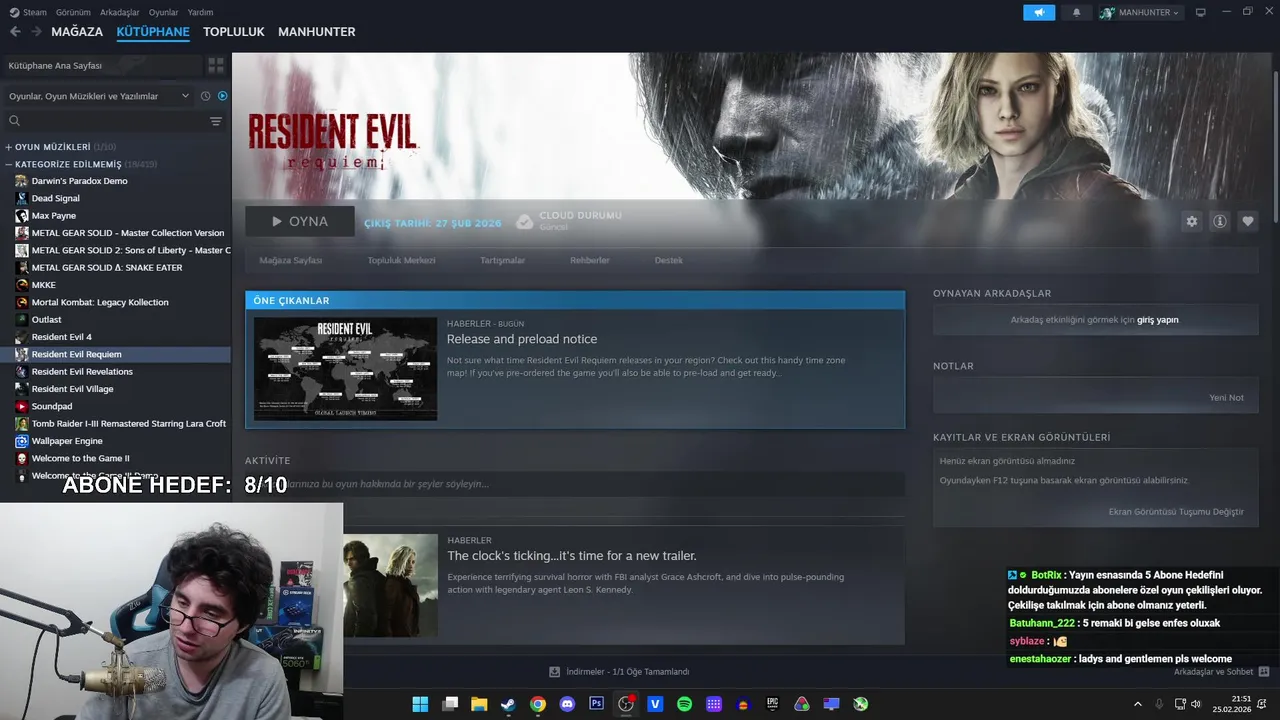
Task: Open the Tartışmalar link
Action: pyautogui.click(x=502, y=260)
